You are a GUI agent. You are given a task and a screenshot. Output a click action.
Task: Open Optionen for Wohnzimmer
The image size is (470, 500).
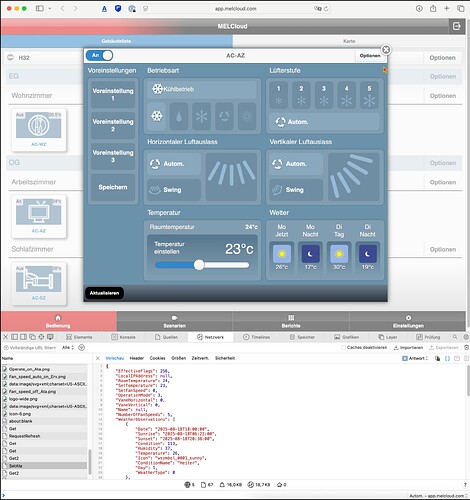point(442,96)
